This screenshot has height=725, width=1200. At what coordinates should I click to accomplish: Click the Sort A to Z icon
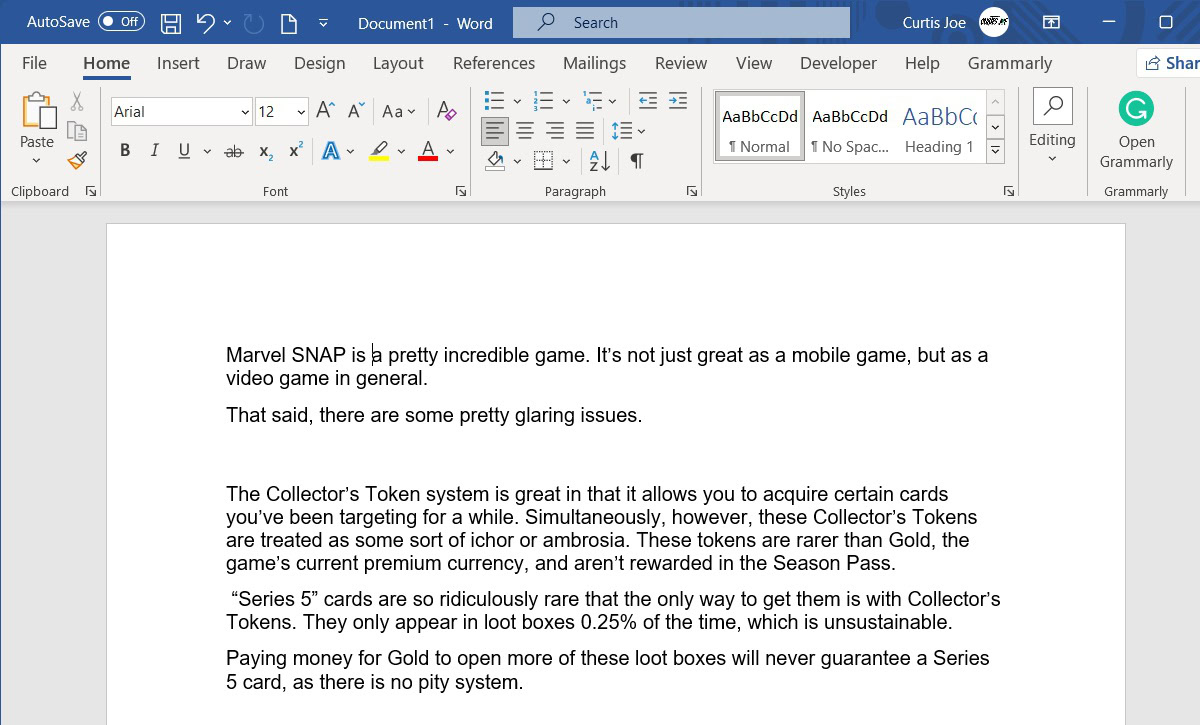(x=600, y=161)
